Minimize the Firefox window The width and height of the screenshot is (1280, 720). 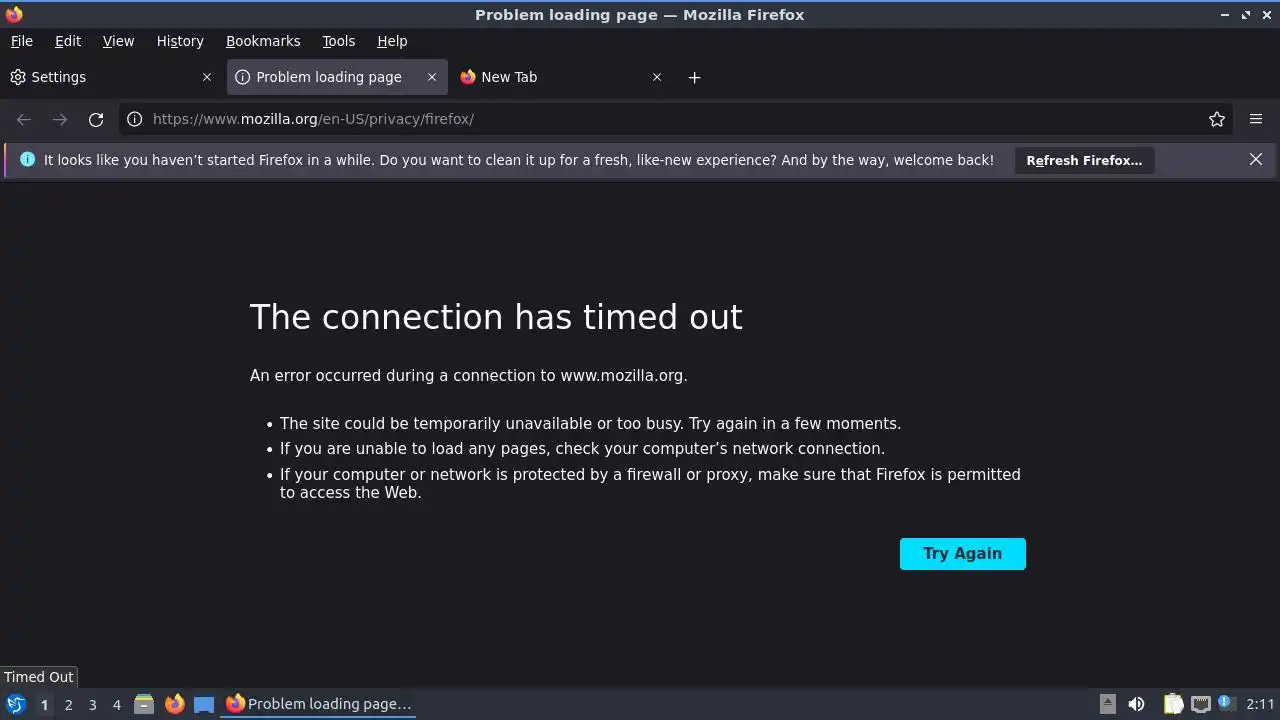click(x=1225, y=15)
